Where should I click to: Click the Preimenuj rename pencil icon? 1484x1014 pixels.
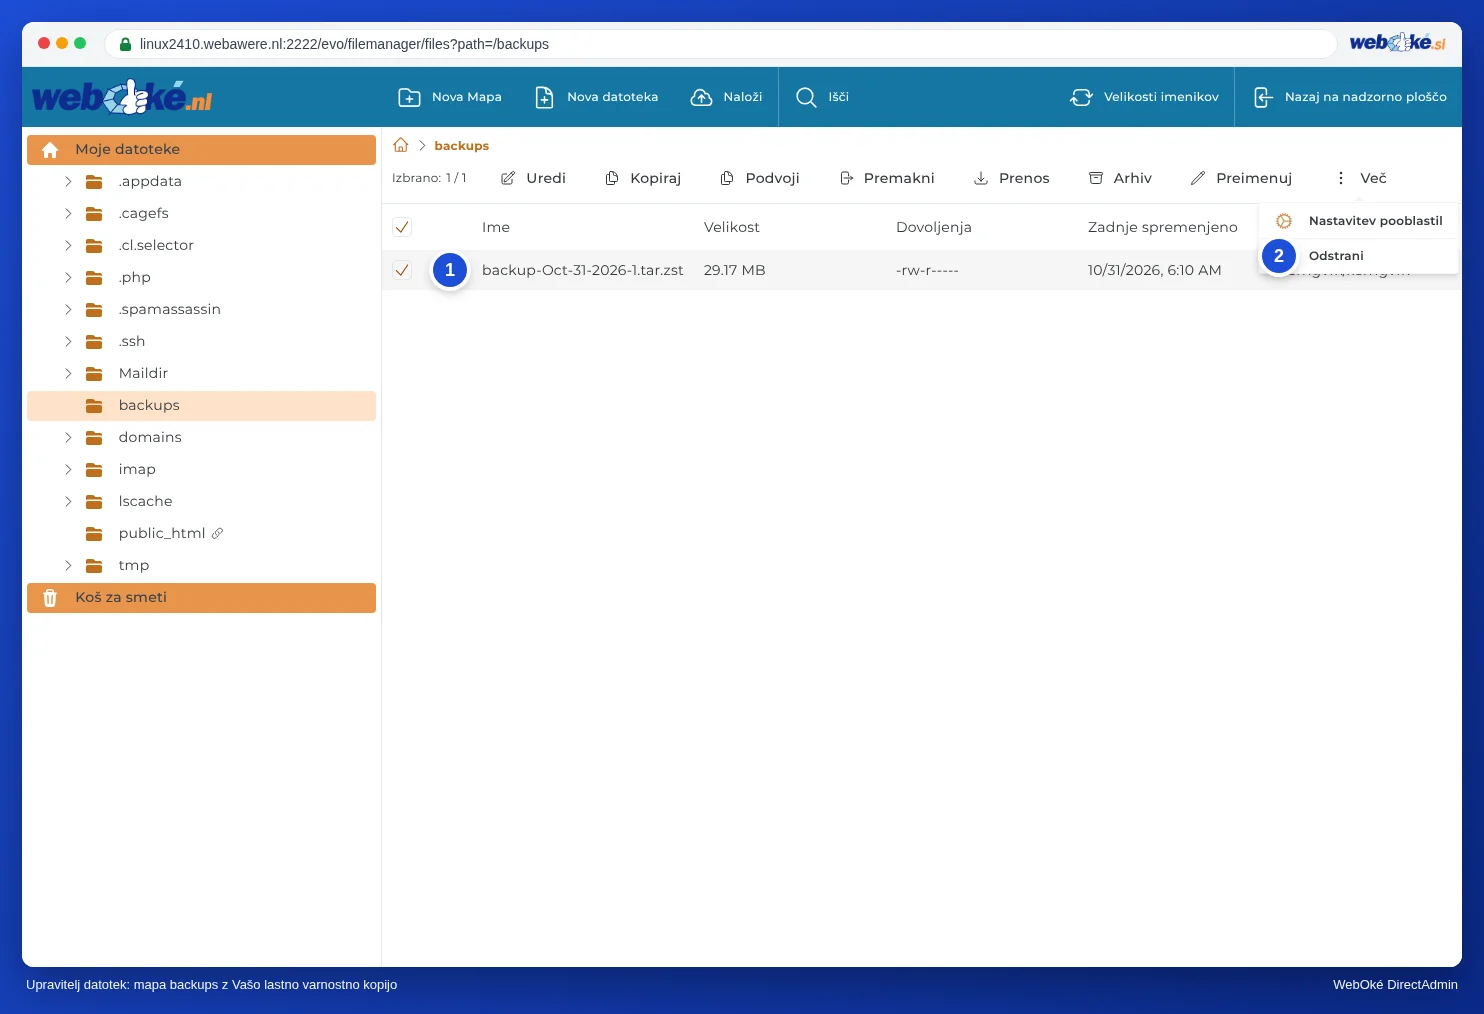(1198, 178)
